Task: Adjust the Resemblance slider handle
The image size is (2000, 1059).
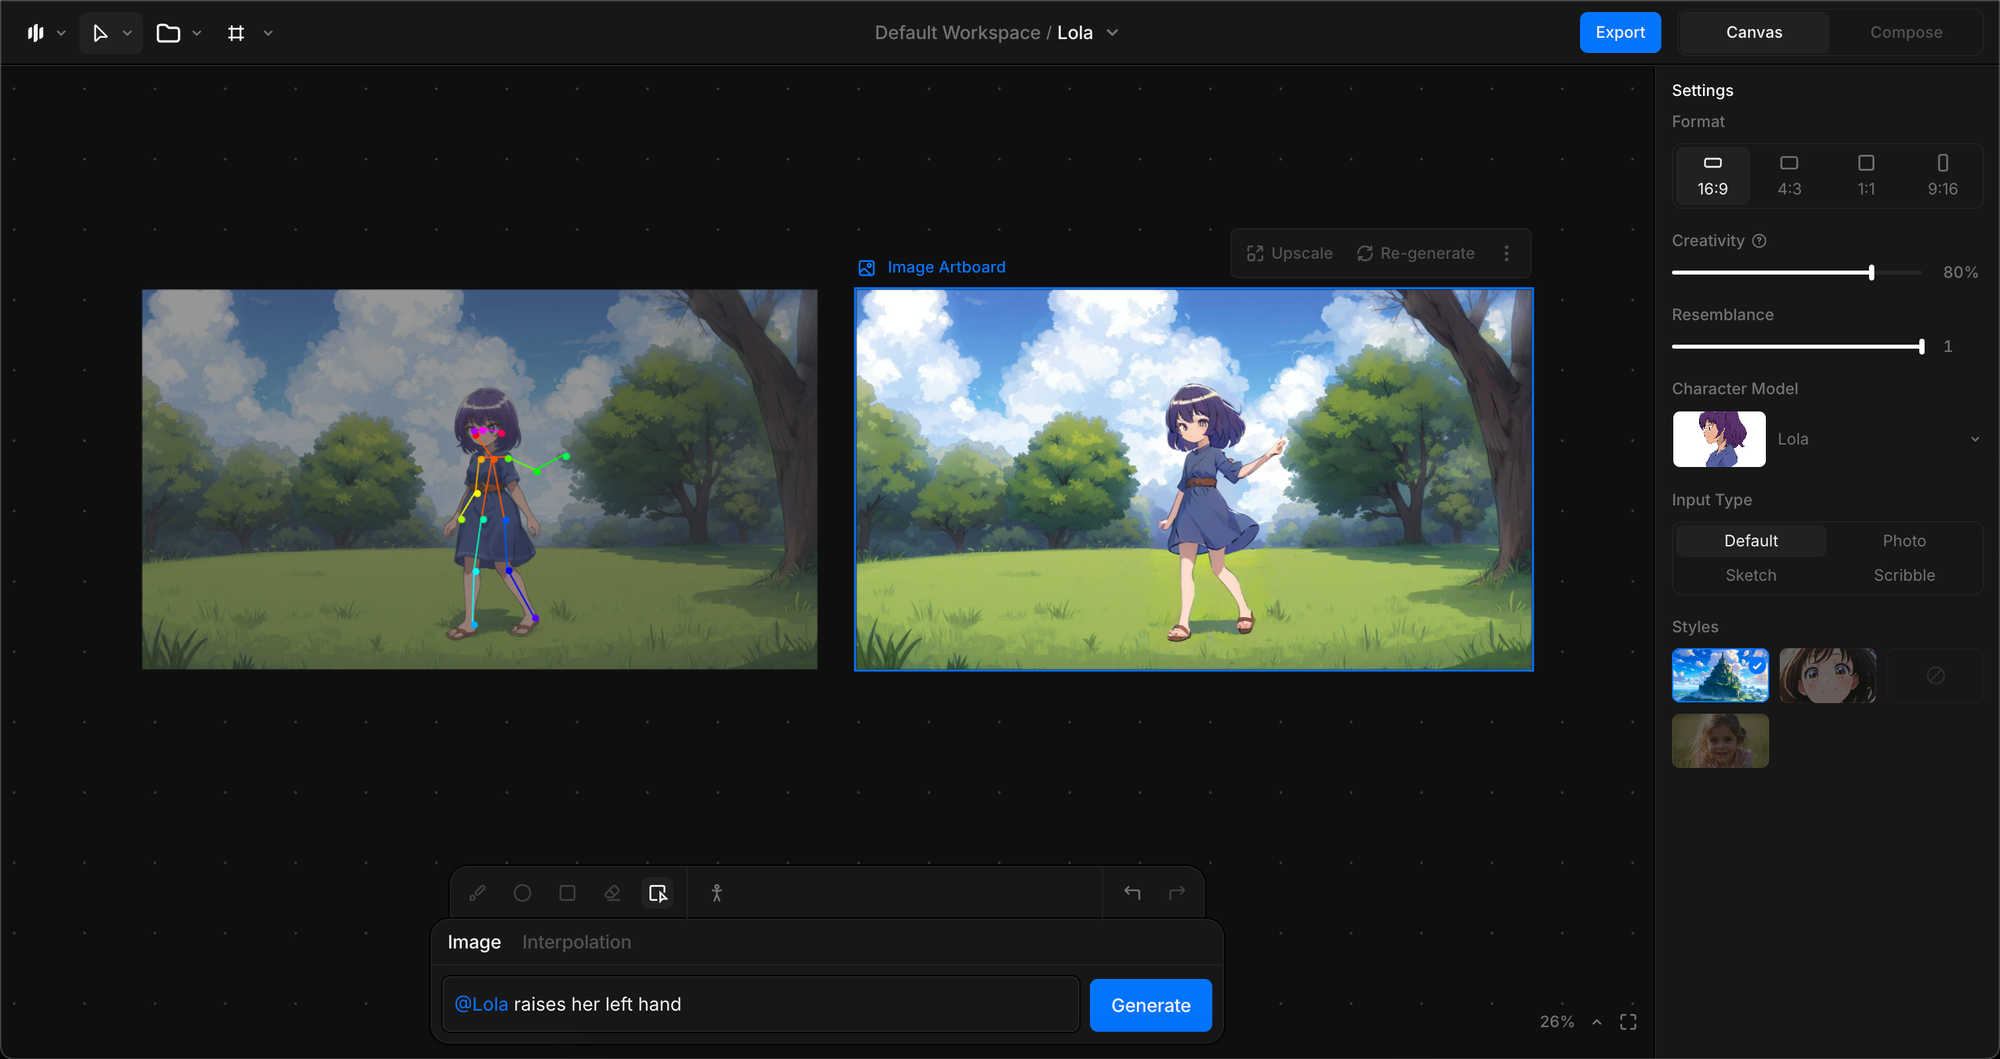Action: pyautogui.click(x=1921, y=346)
